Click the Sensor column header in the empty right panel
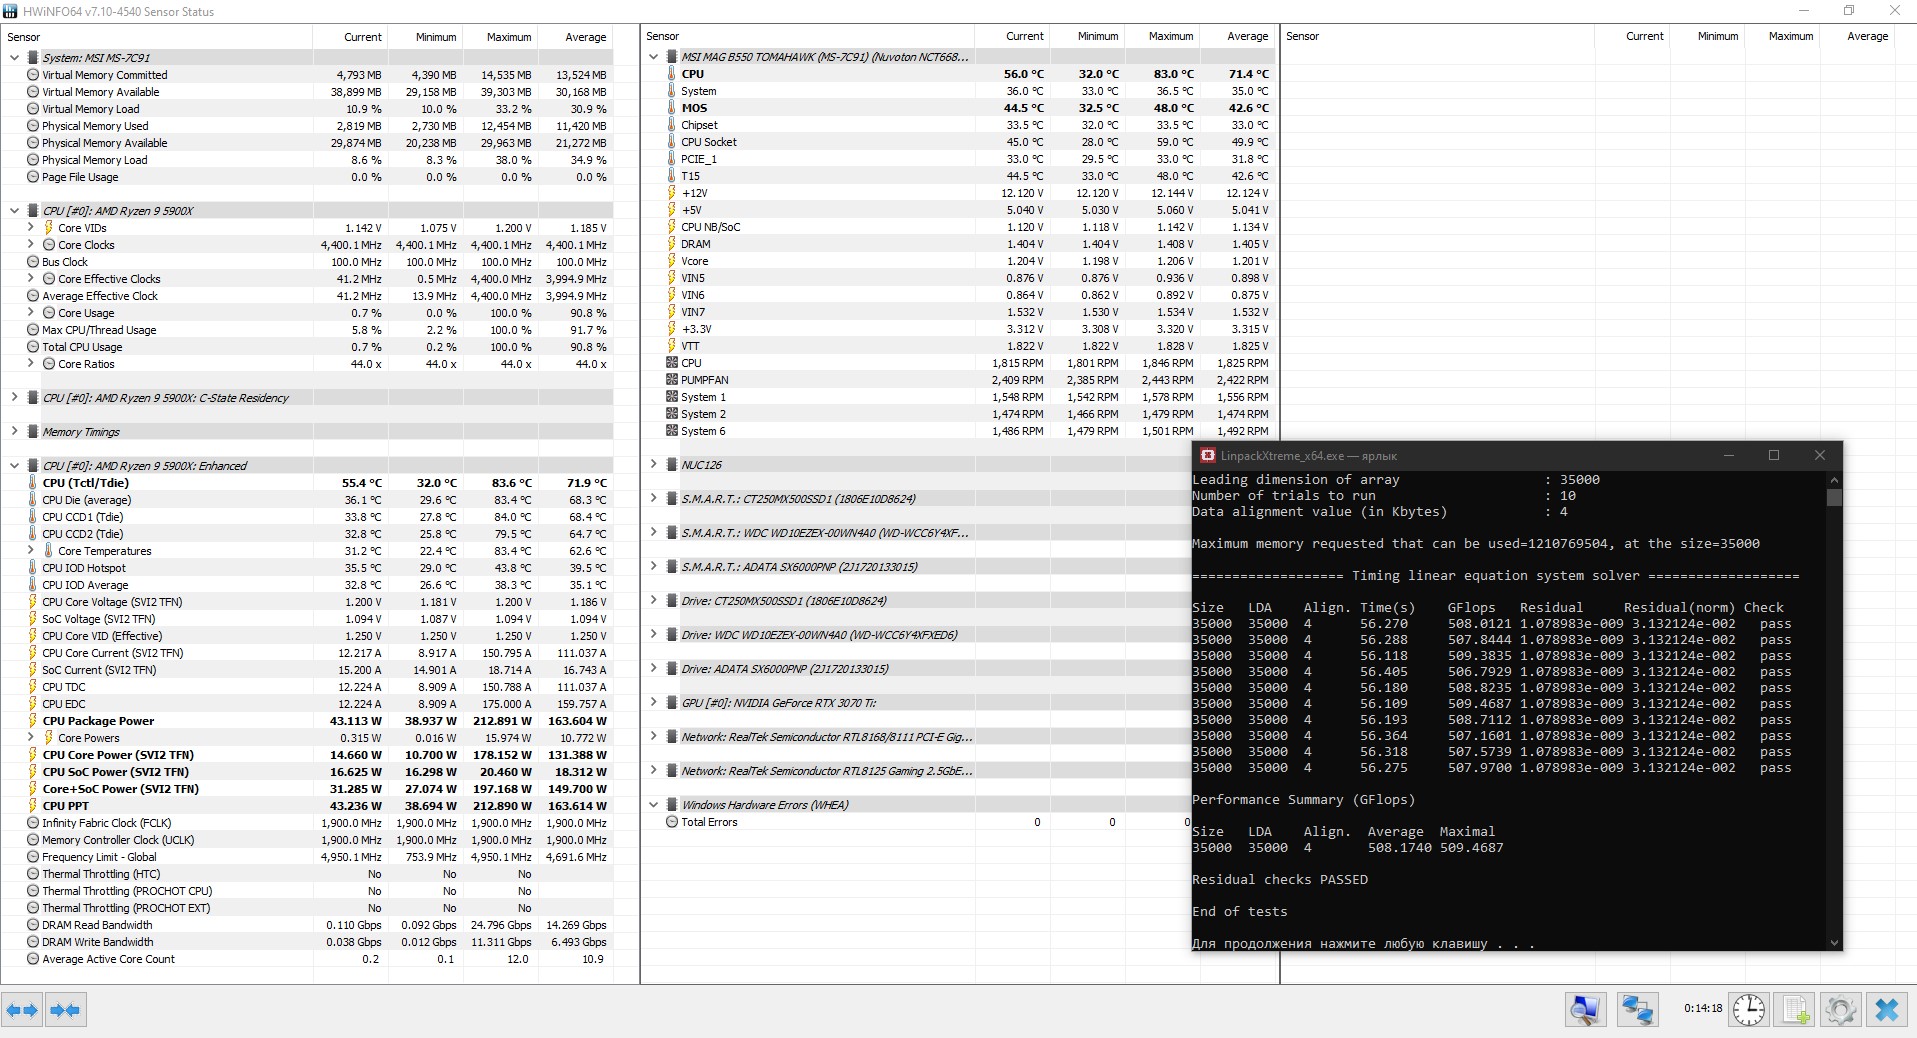1917x1038 pixels. [1438, 36]
